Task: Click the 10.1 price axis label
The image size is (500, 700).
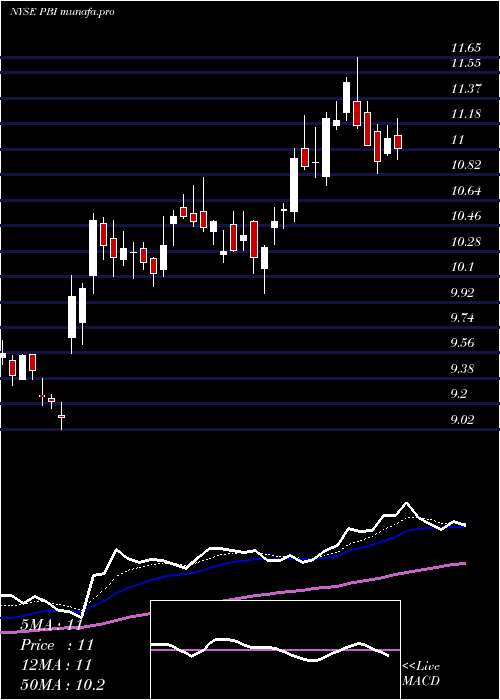Action: point(462,267)
